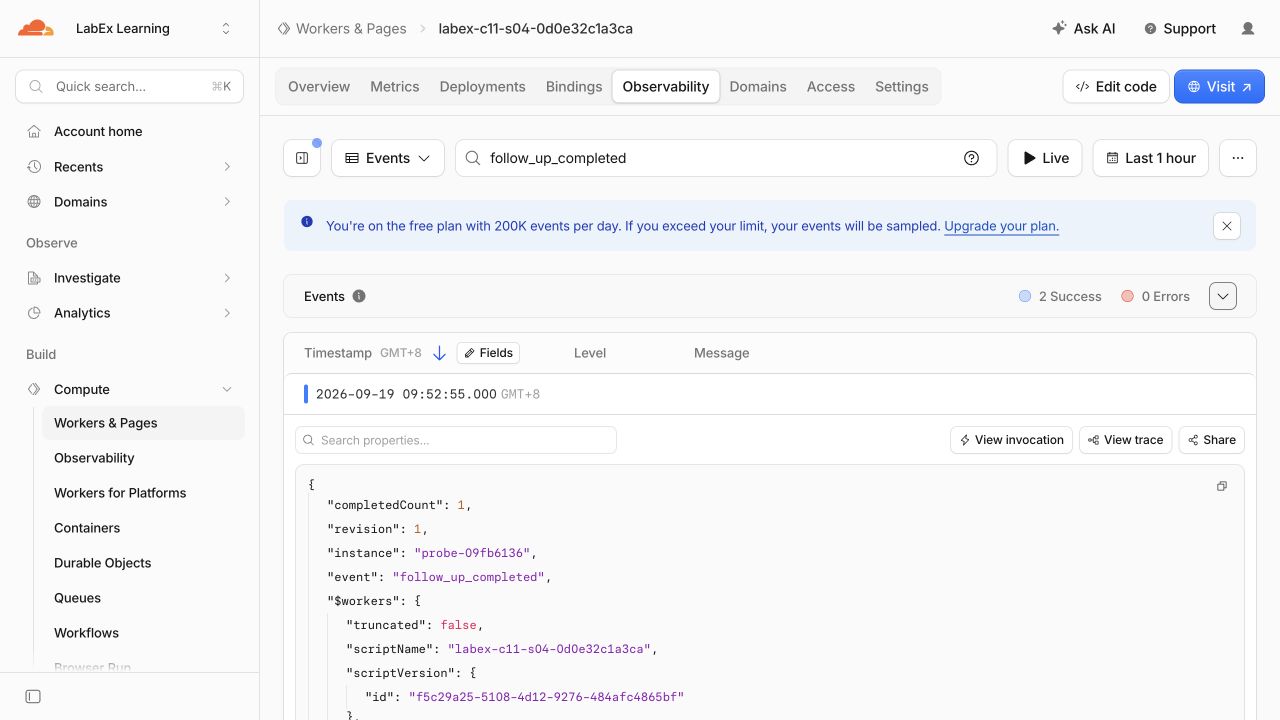Image resolution: width=1280 pixels, height=720 pixels.
Task: Focus the Search properties field
Action: [x=456, y=440]
